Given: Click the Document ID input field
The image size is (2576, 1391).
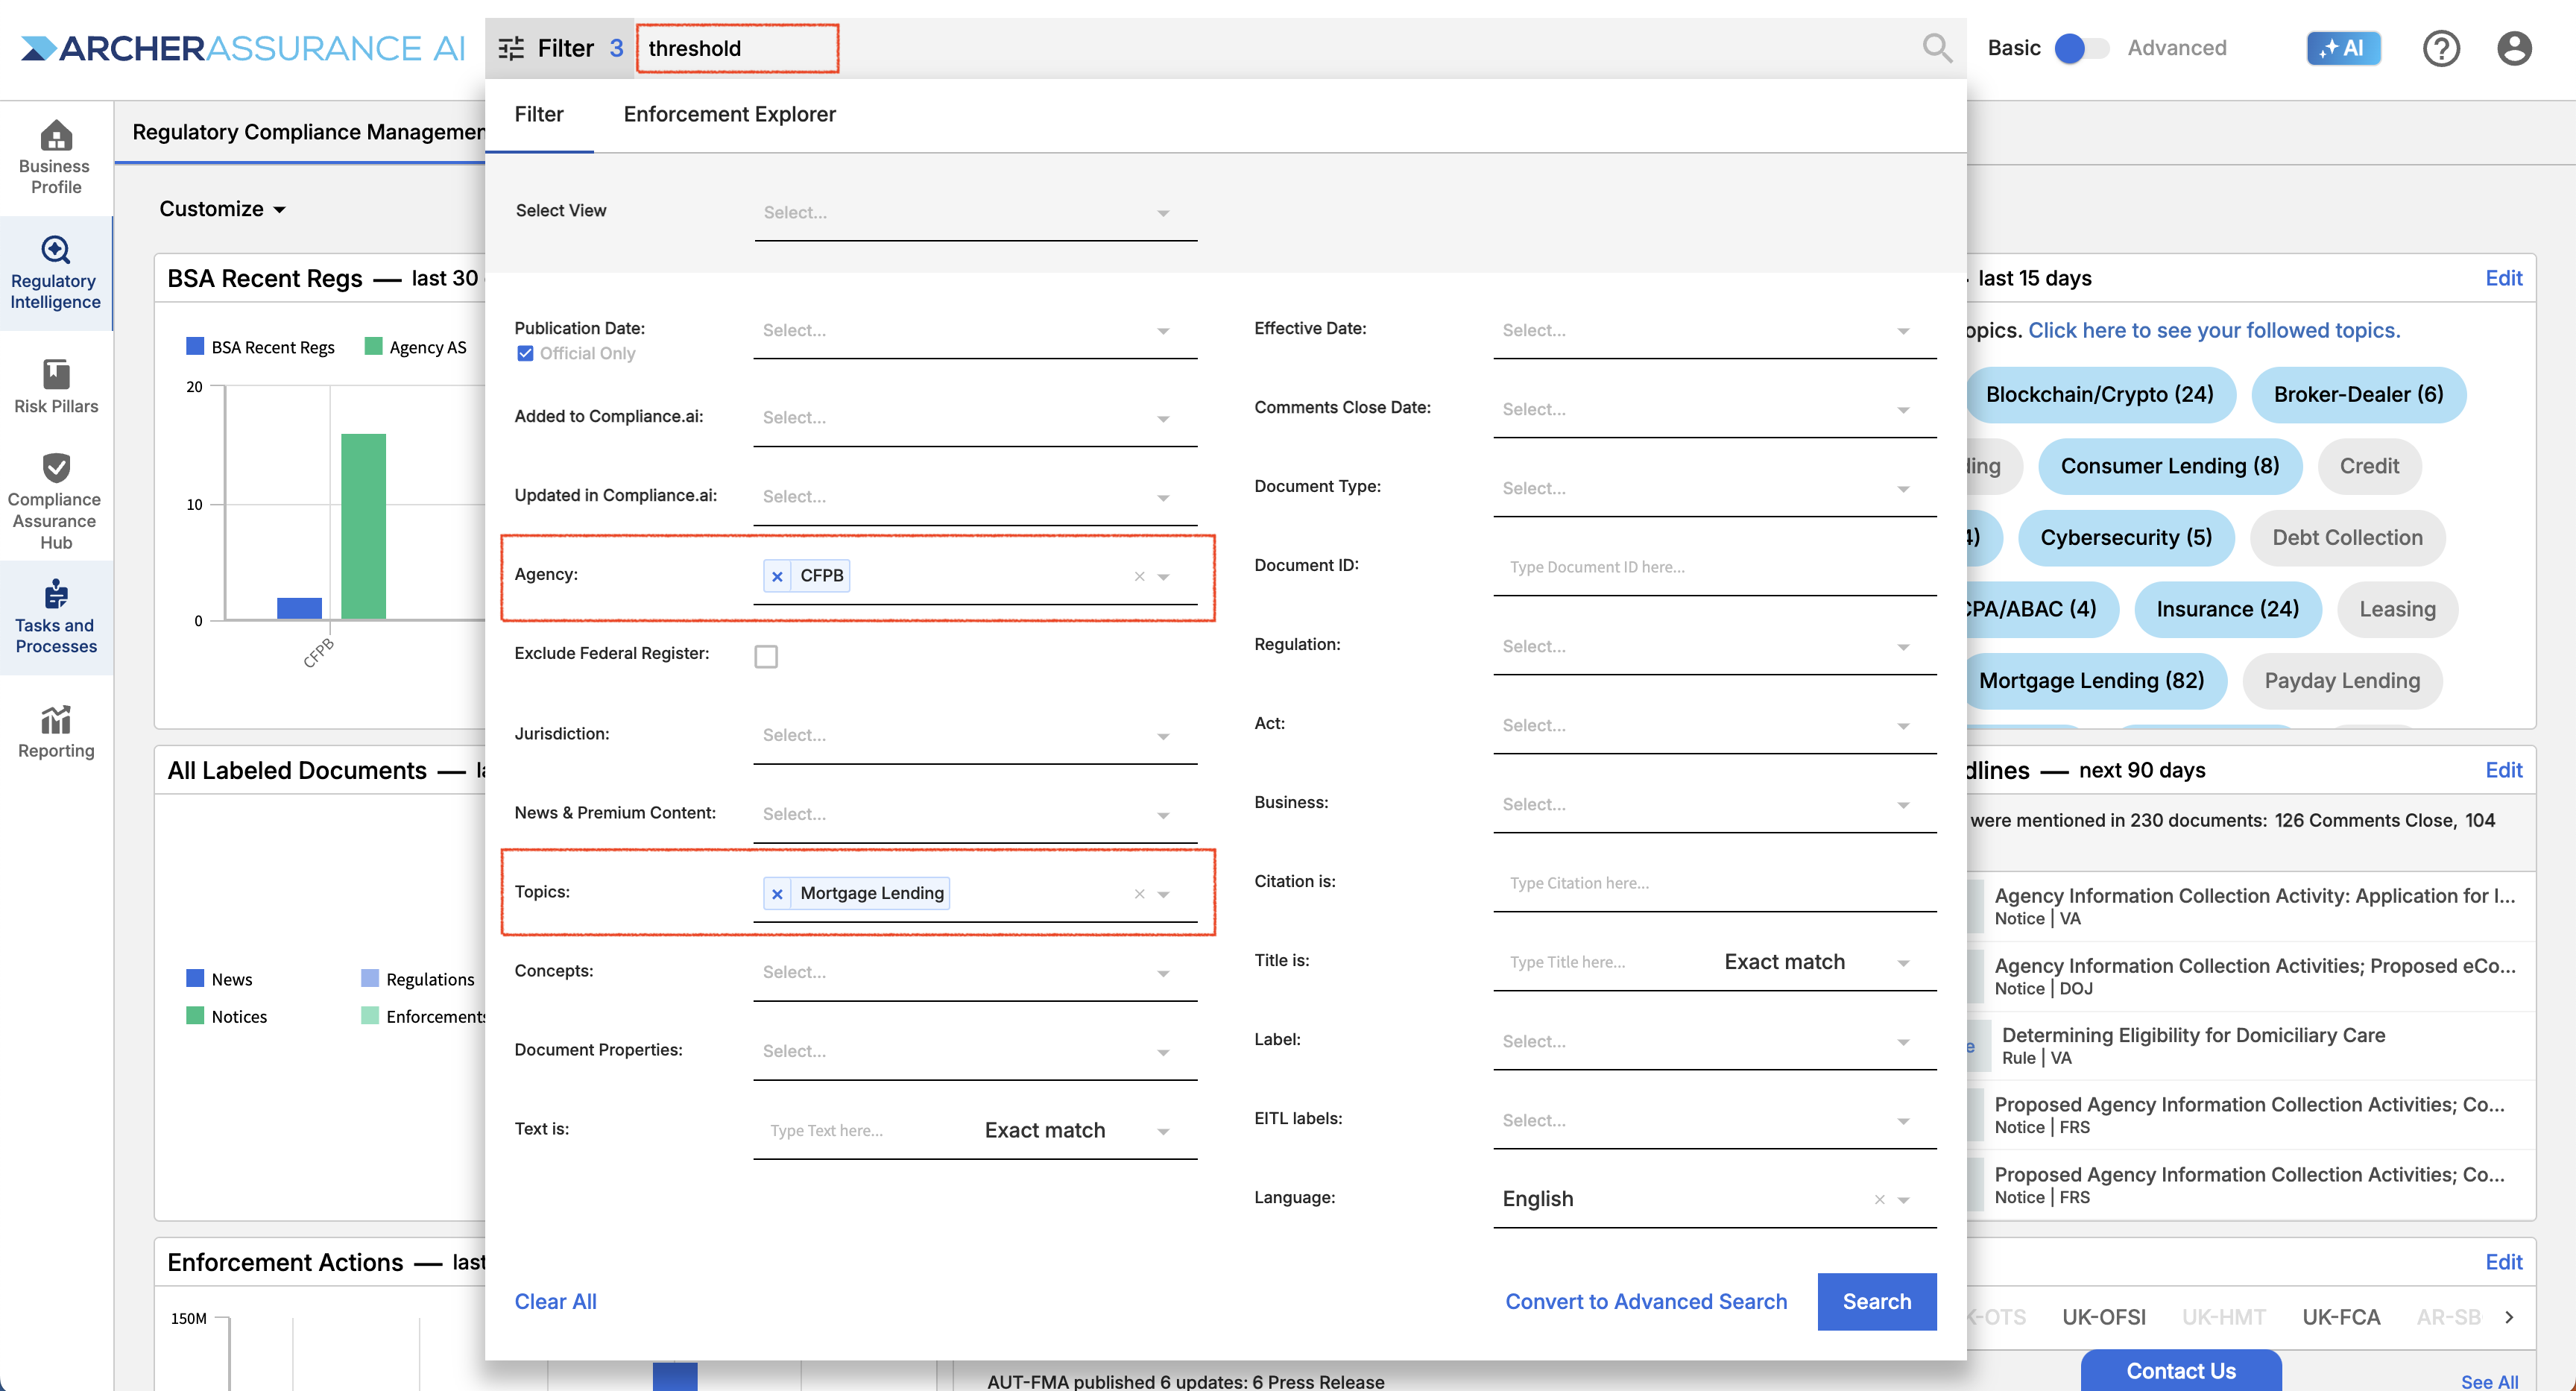Looking at the screenshot, I should coord(1715,567).
